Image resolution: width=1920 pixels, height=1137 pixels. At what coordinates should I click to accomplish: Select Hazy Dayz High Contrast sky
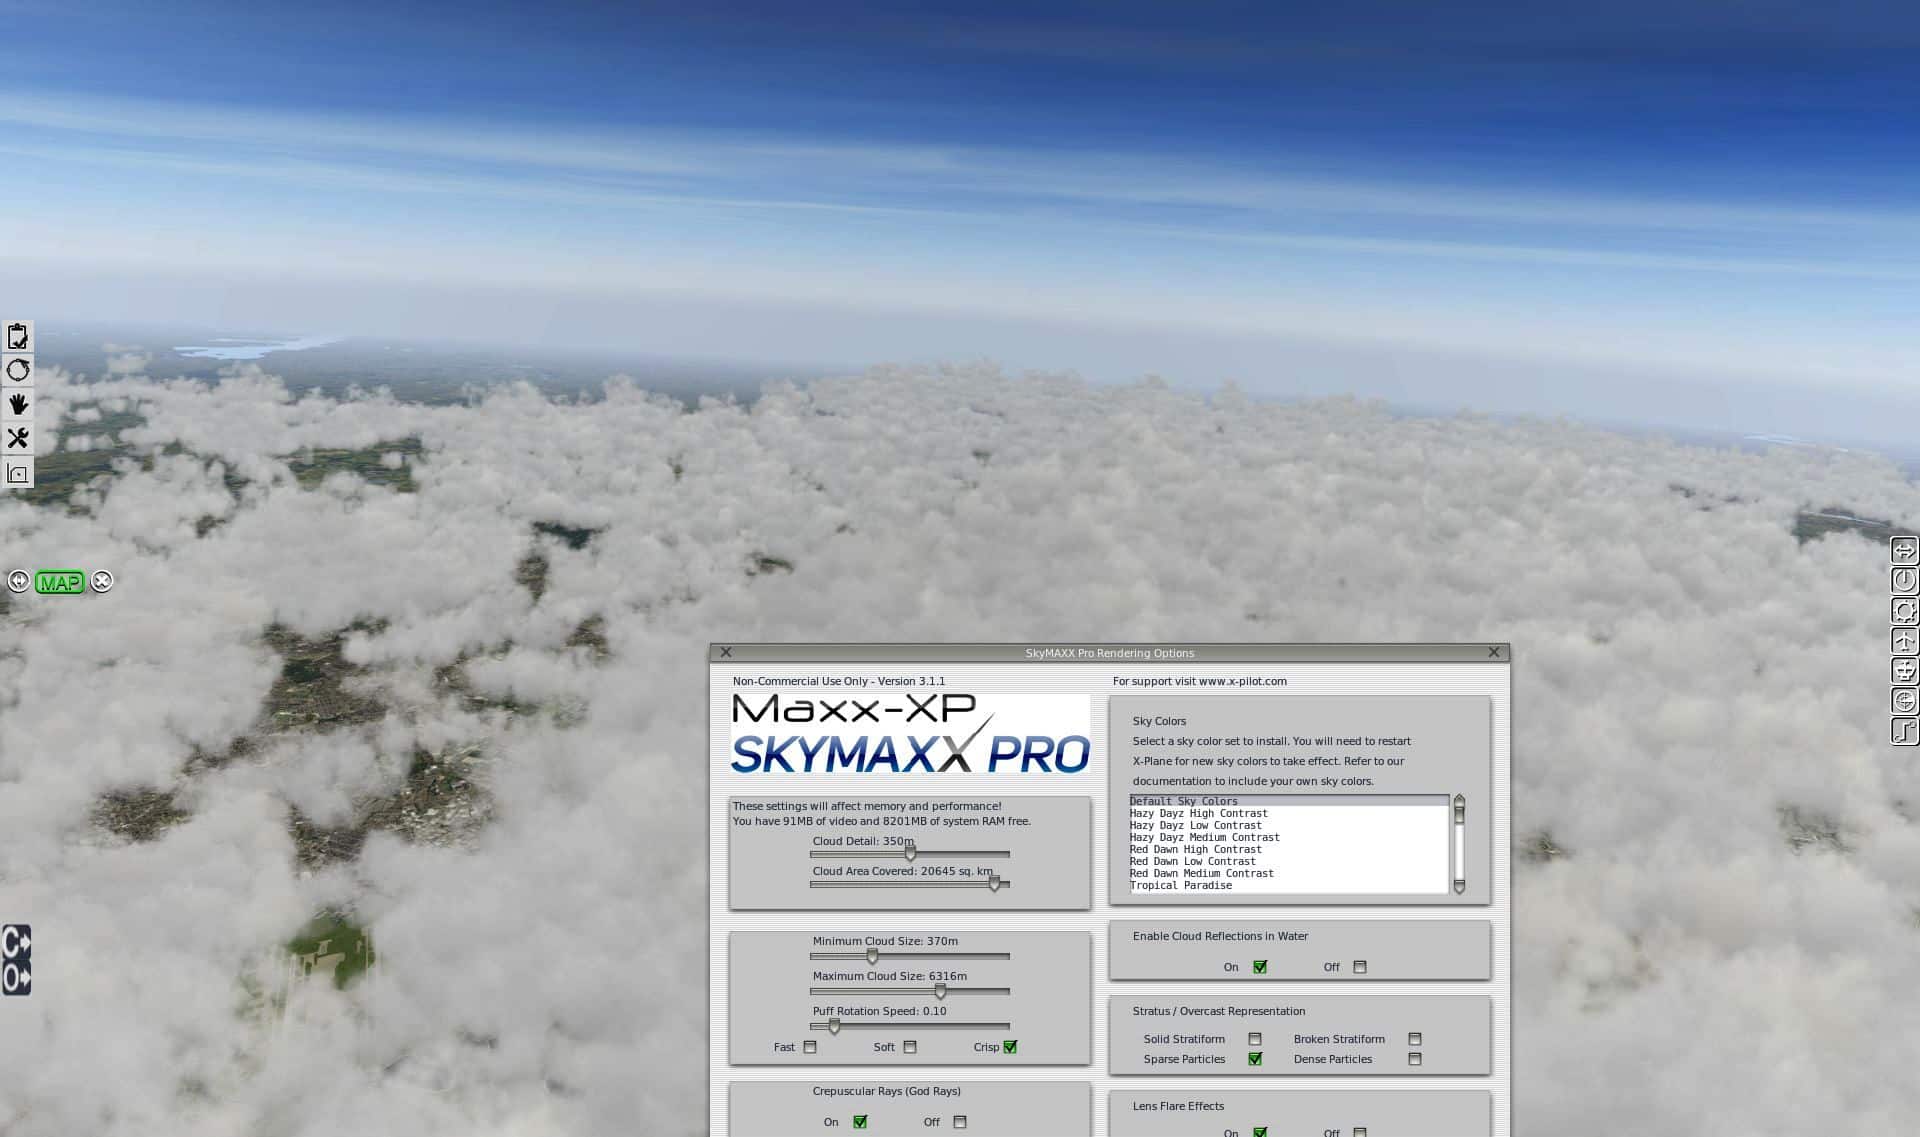[1198, 813]
